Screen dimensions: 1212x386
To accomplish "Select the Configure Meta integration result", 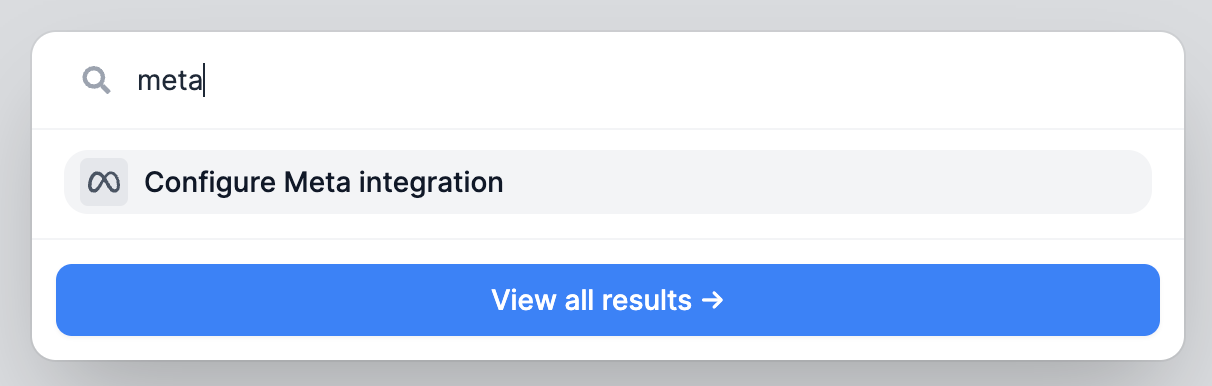I will point(608,182).
